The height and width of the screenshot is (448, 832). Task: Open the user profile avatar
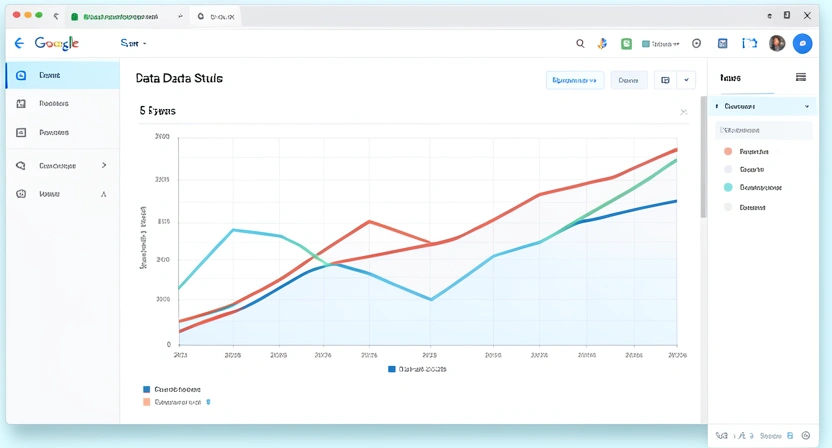[x=777, y=44]
